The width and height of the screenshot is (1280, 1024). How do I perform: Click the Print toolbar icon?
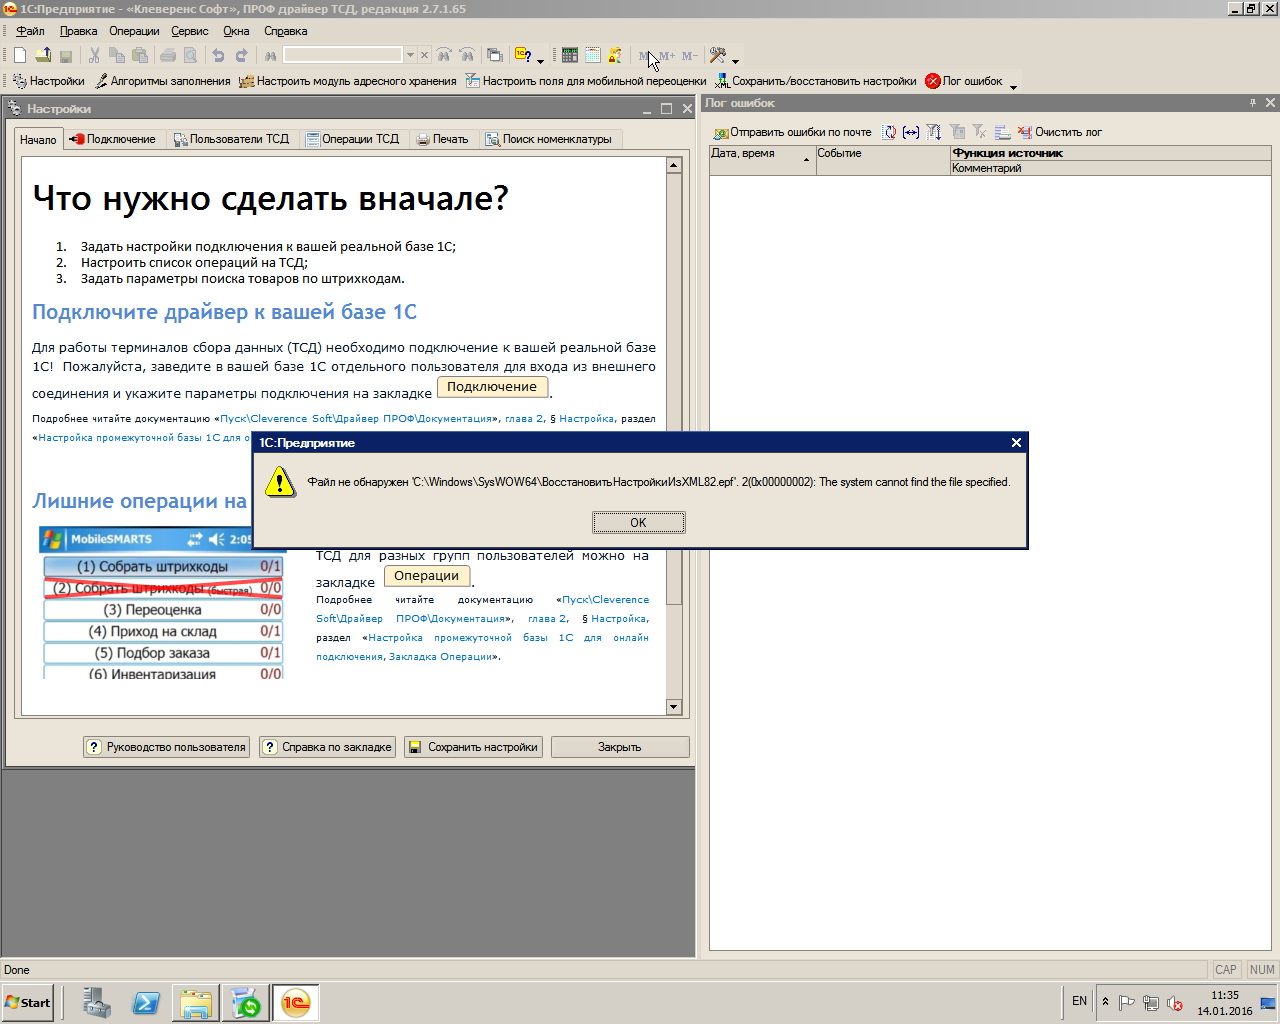[x=168, y=55]
